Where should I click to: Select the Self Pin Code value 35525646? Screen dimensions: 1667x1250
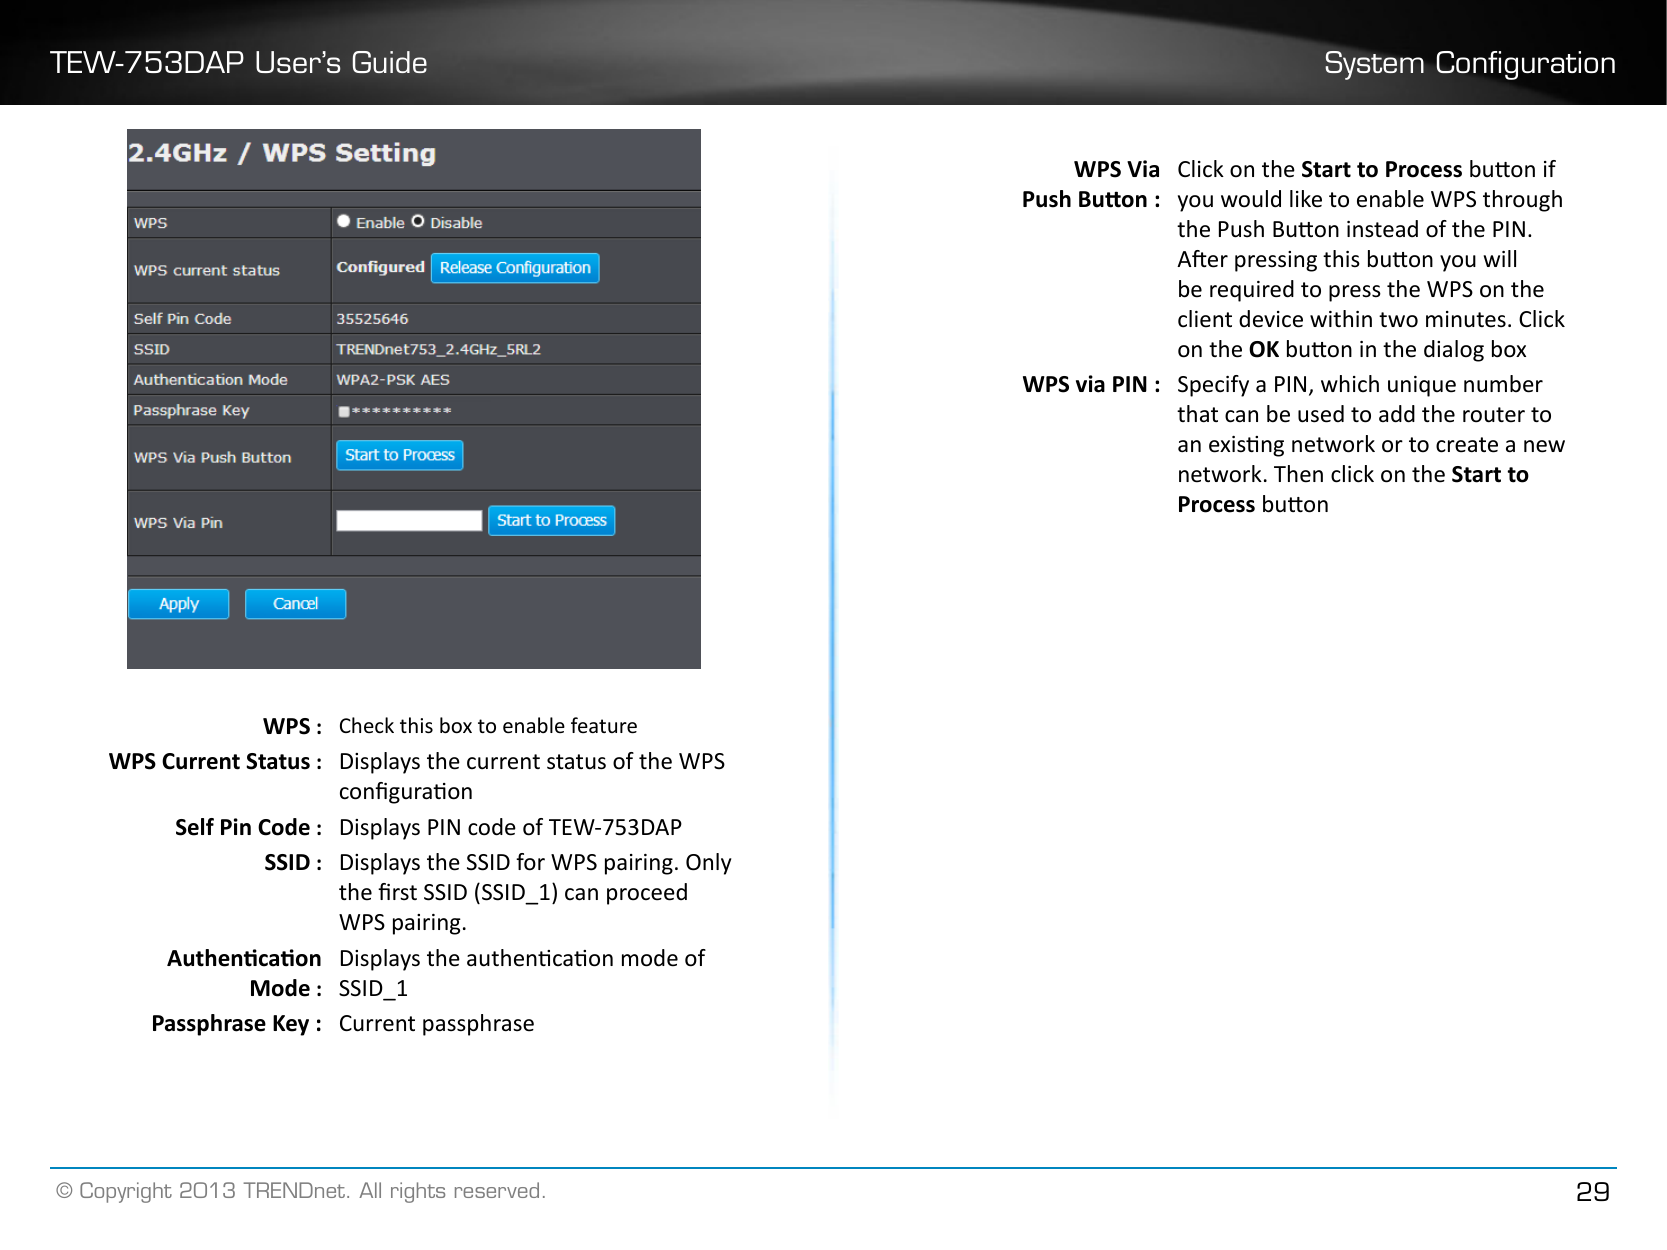372,319
